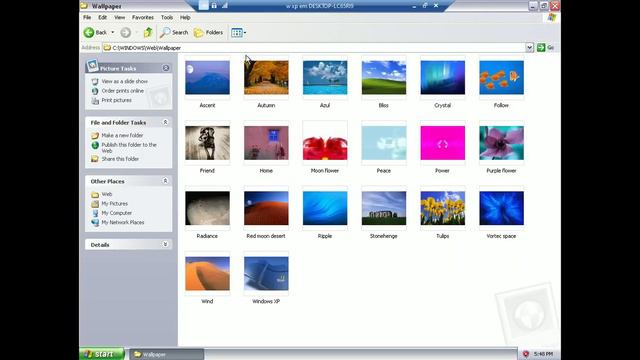Open the Web folder link
Image resolution: width=640 pixels, height=360 pixels.
pos(107,194)
